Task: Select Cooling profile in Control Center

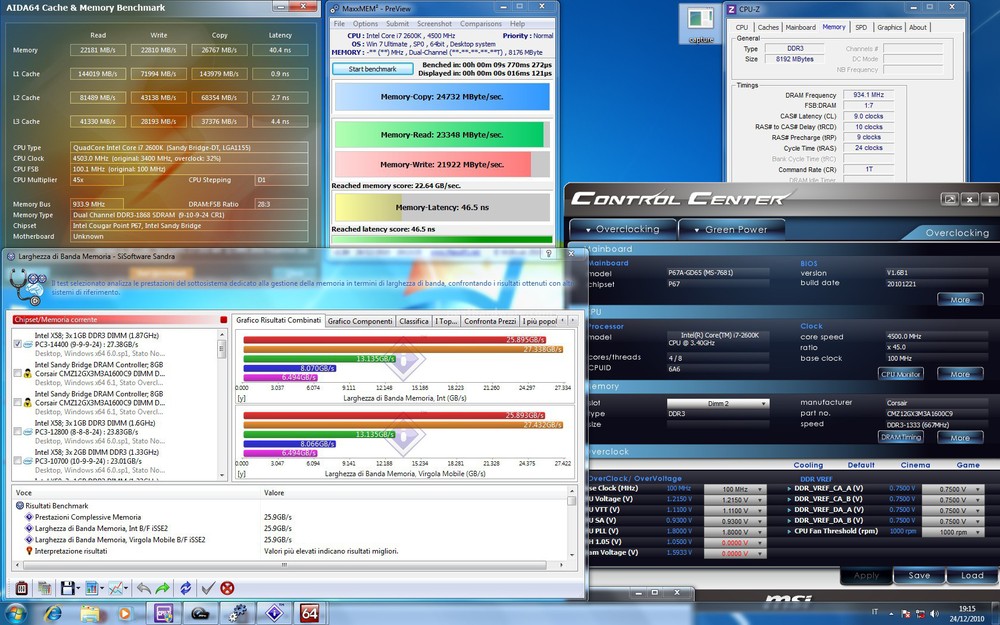Action: click(808, 465)
